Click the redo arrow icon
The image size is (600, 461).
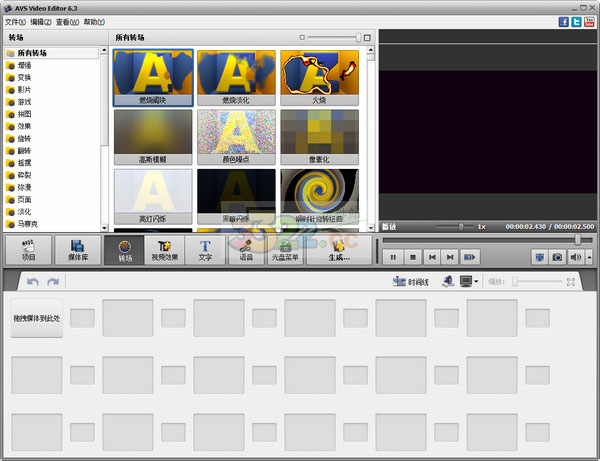coord(53,282)
